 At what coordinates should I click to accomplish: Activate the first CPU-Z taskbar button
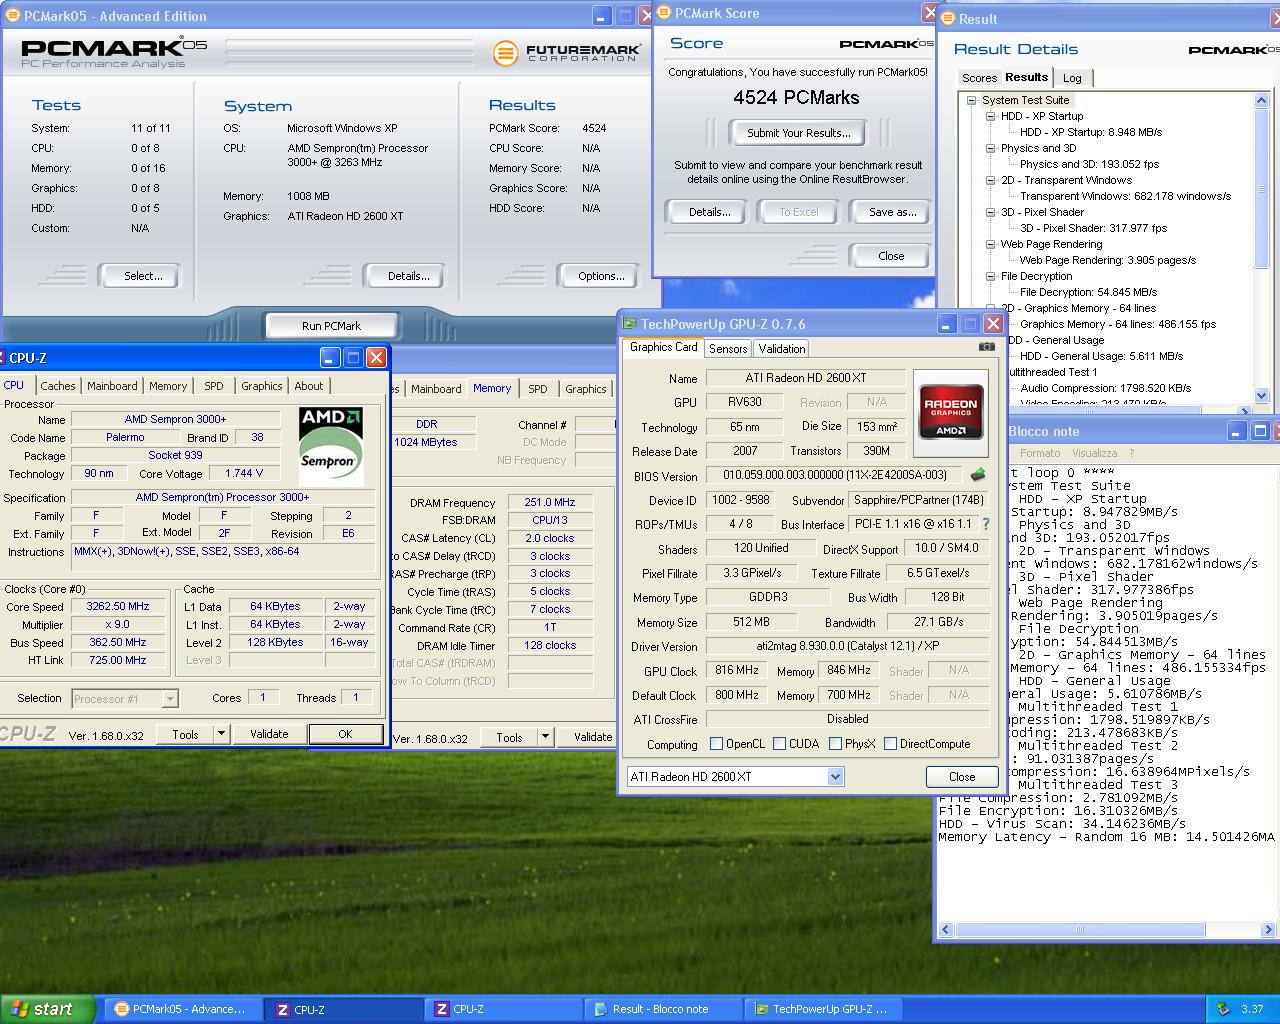coord(345,1009)
